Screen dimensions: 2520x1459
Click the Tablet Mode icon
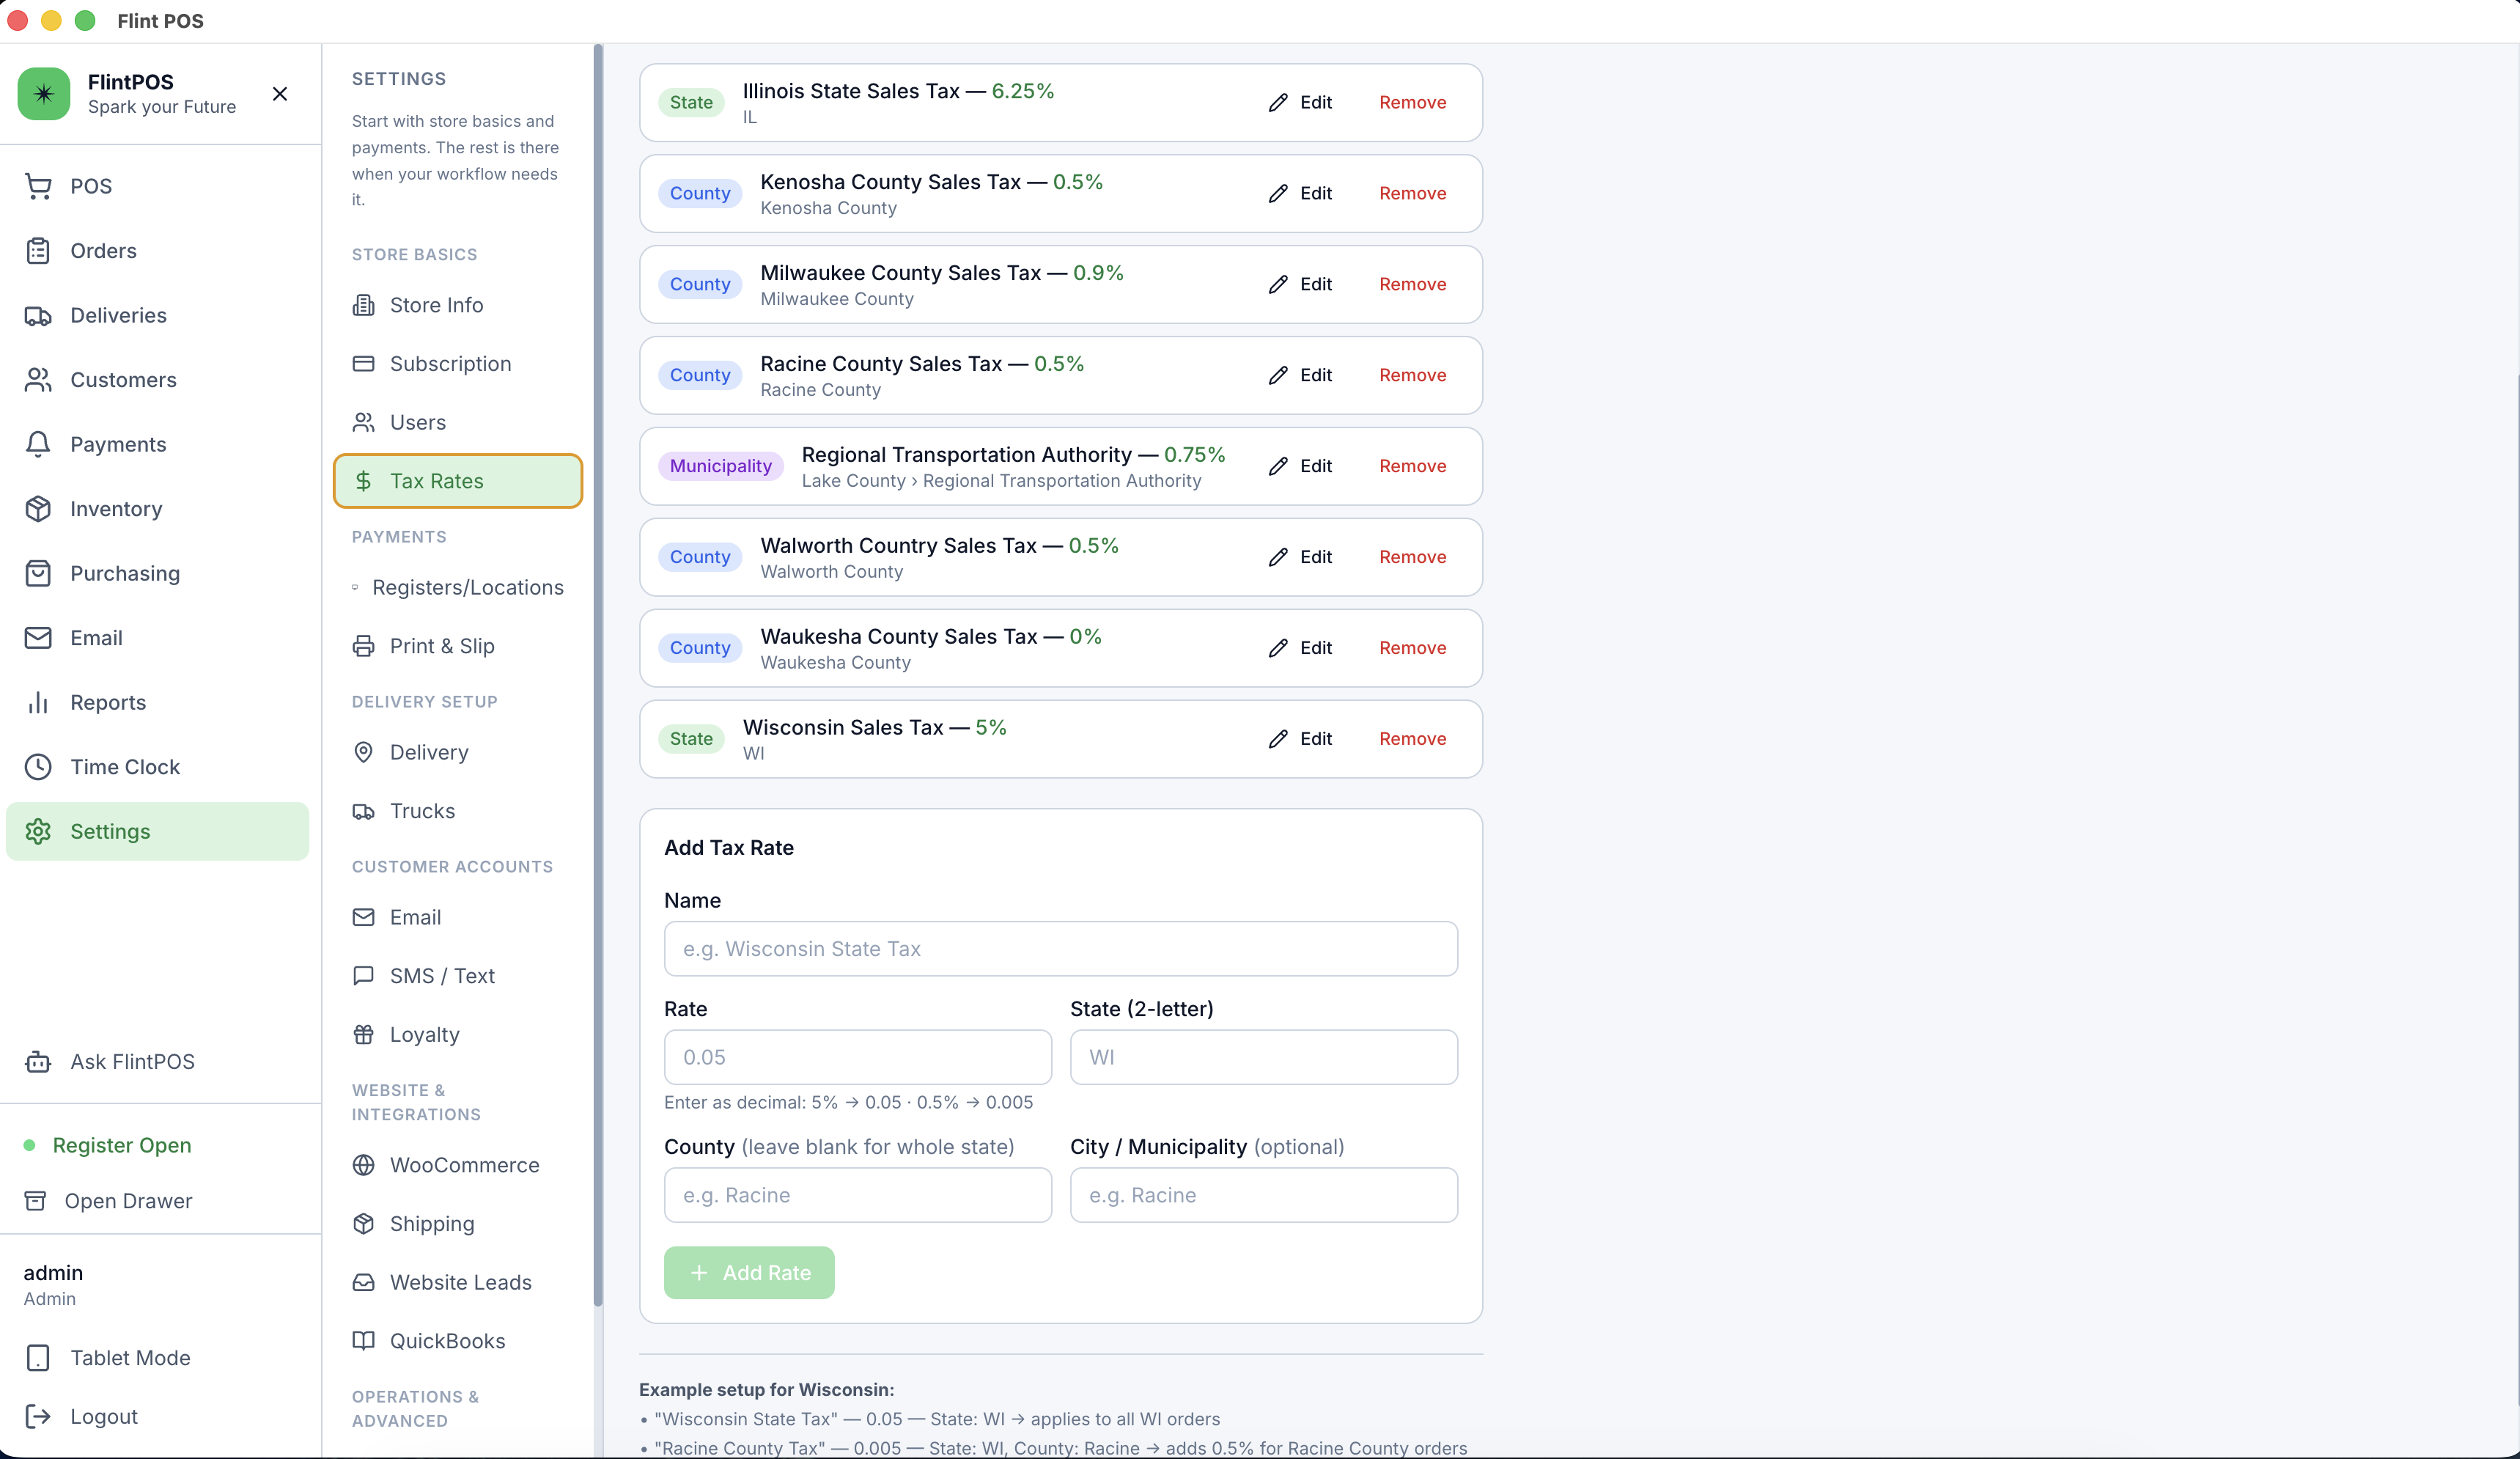point(38,1358)
